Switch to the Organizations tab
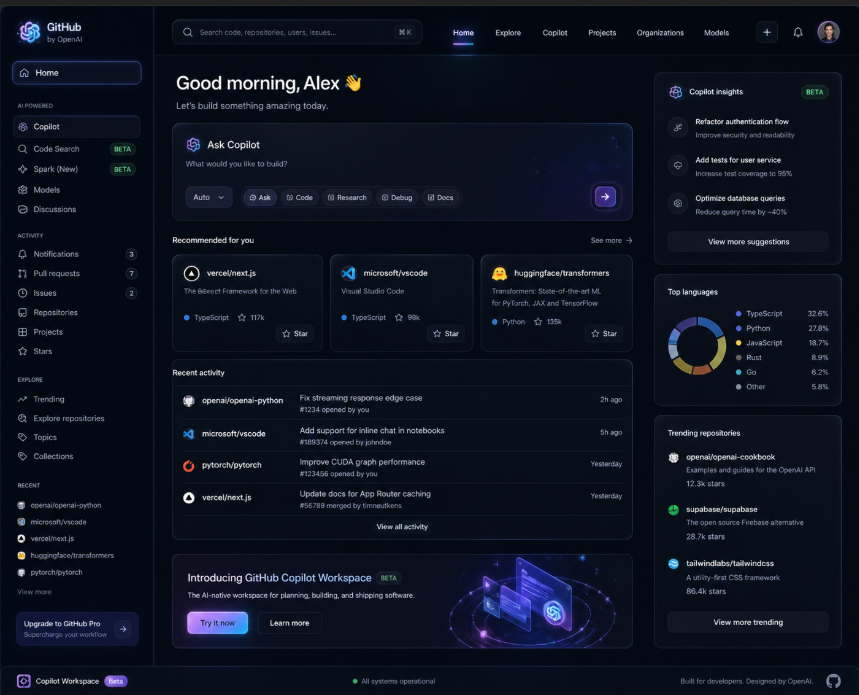Screen dimensions: 859x695 (x=660, y=33)
